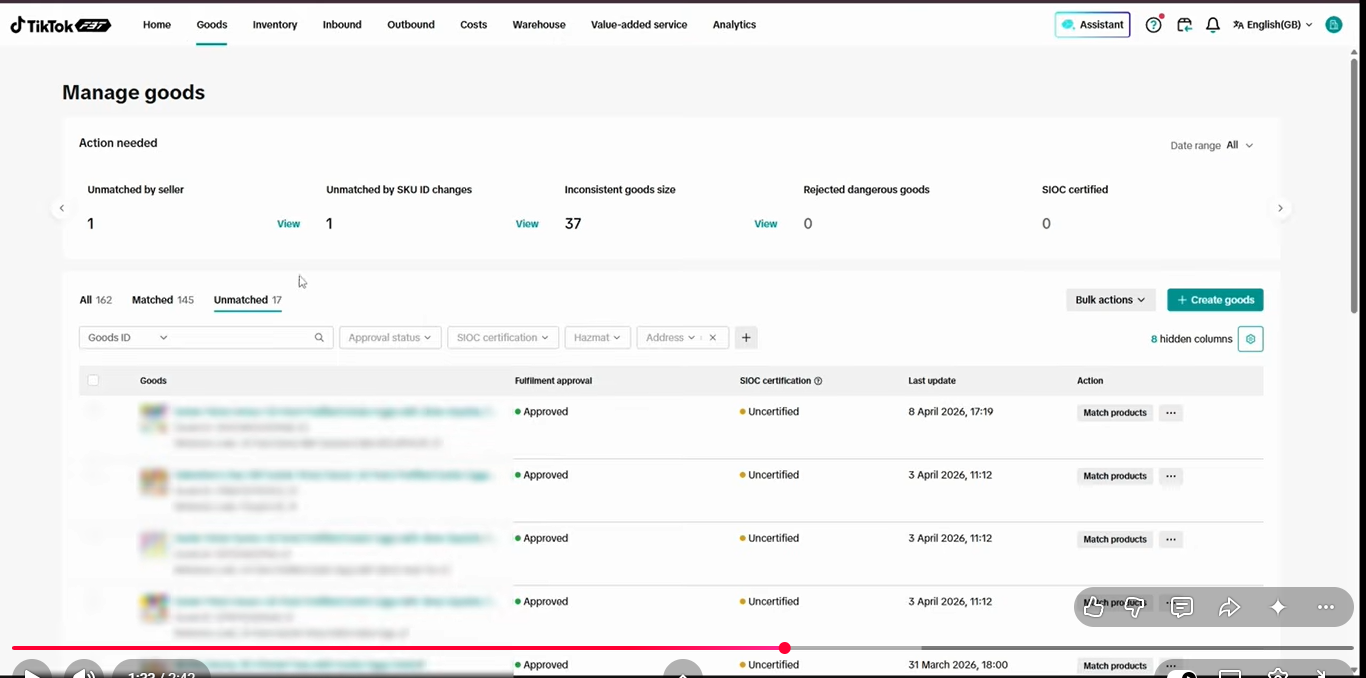Screen dimensions: 1366x678
Task: Click View under Inconsistent goods size
Action: [766, 224]
